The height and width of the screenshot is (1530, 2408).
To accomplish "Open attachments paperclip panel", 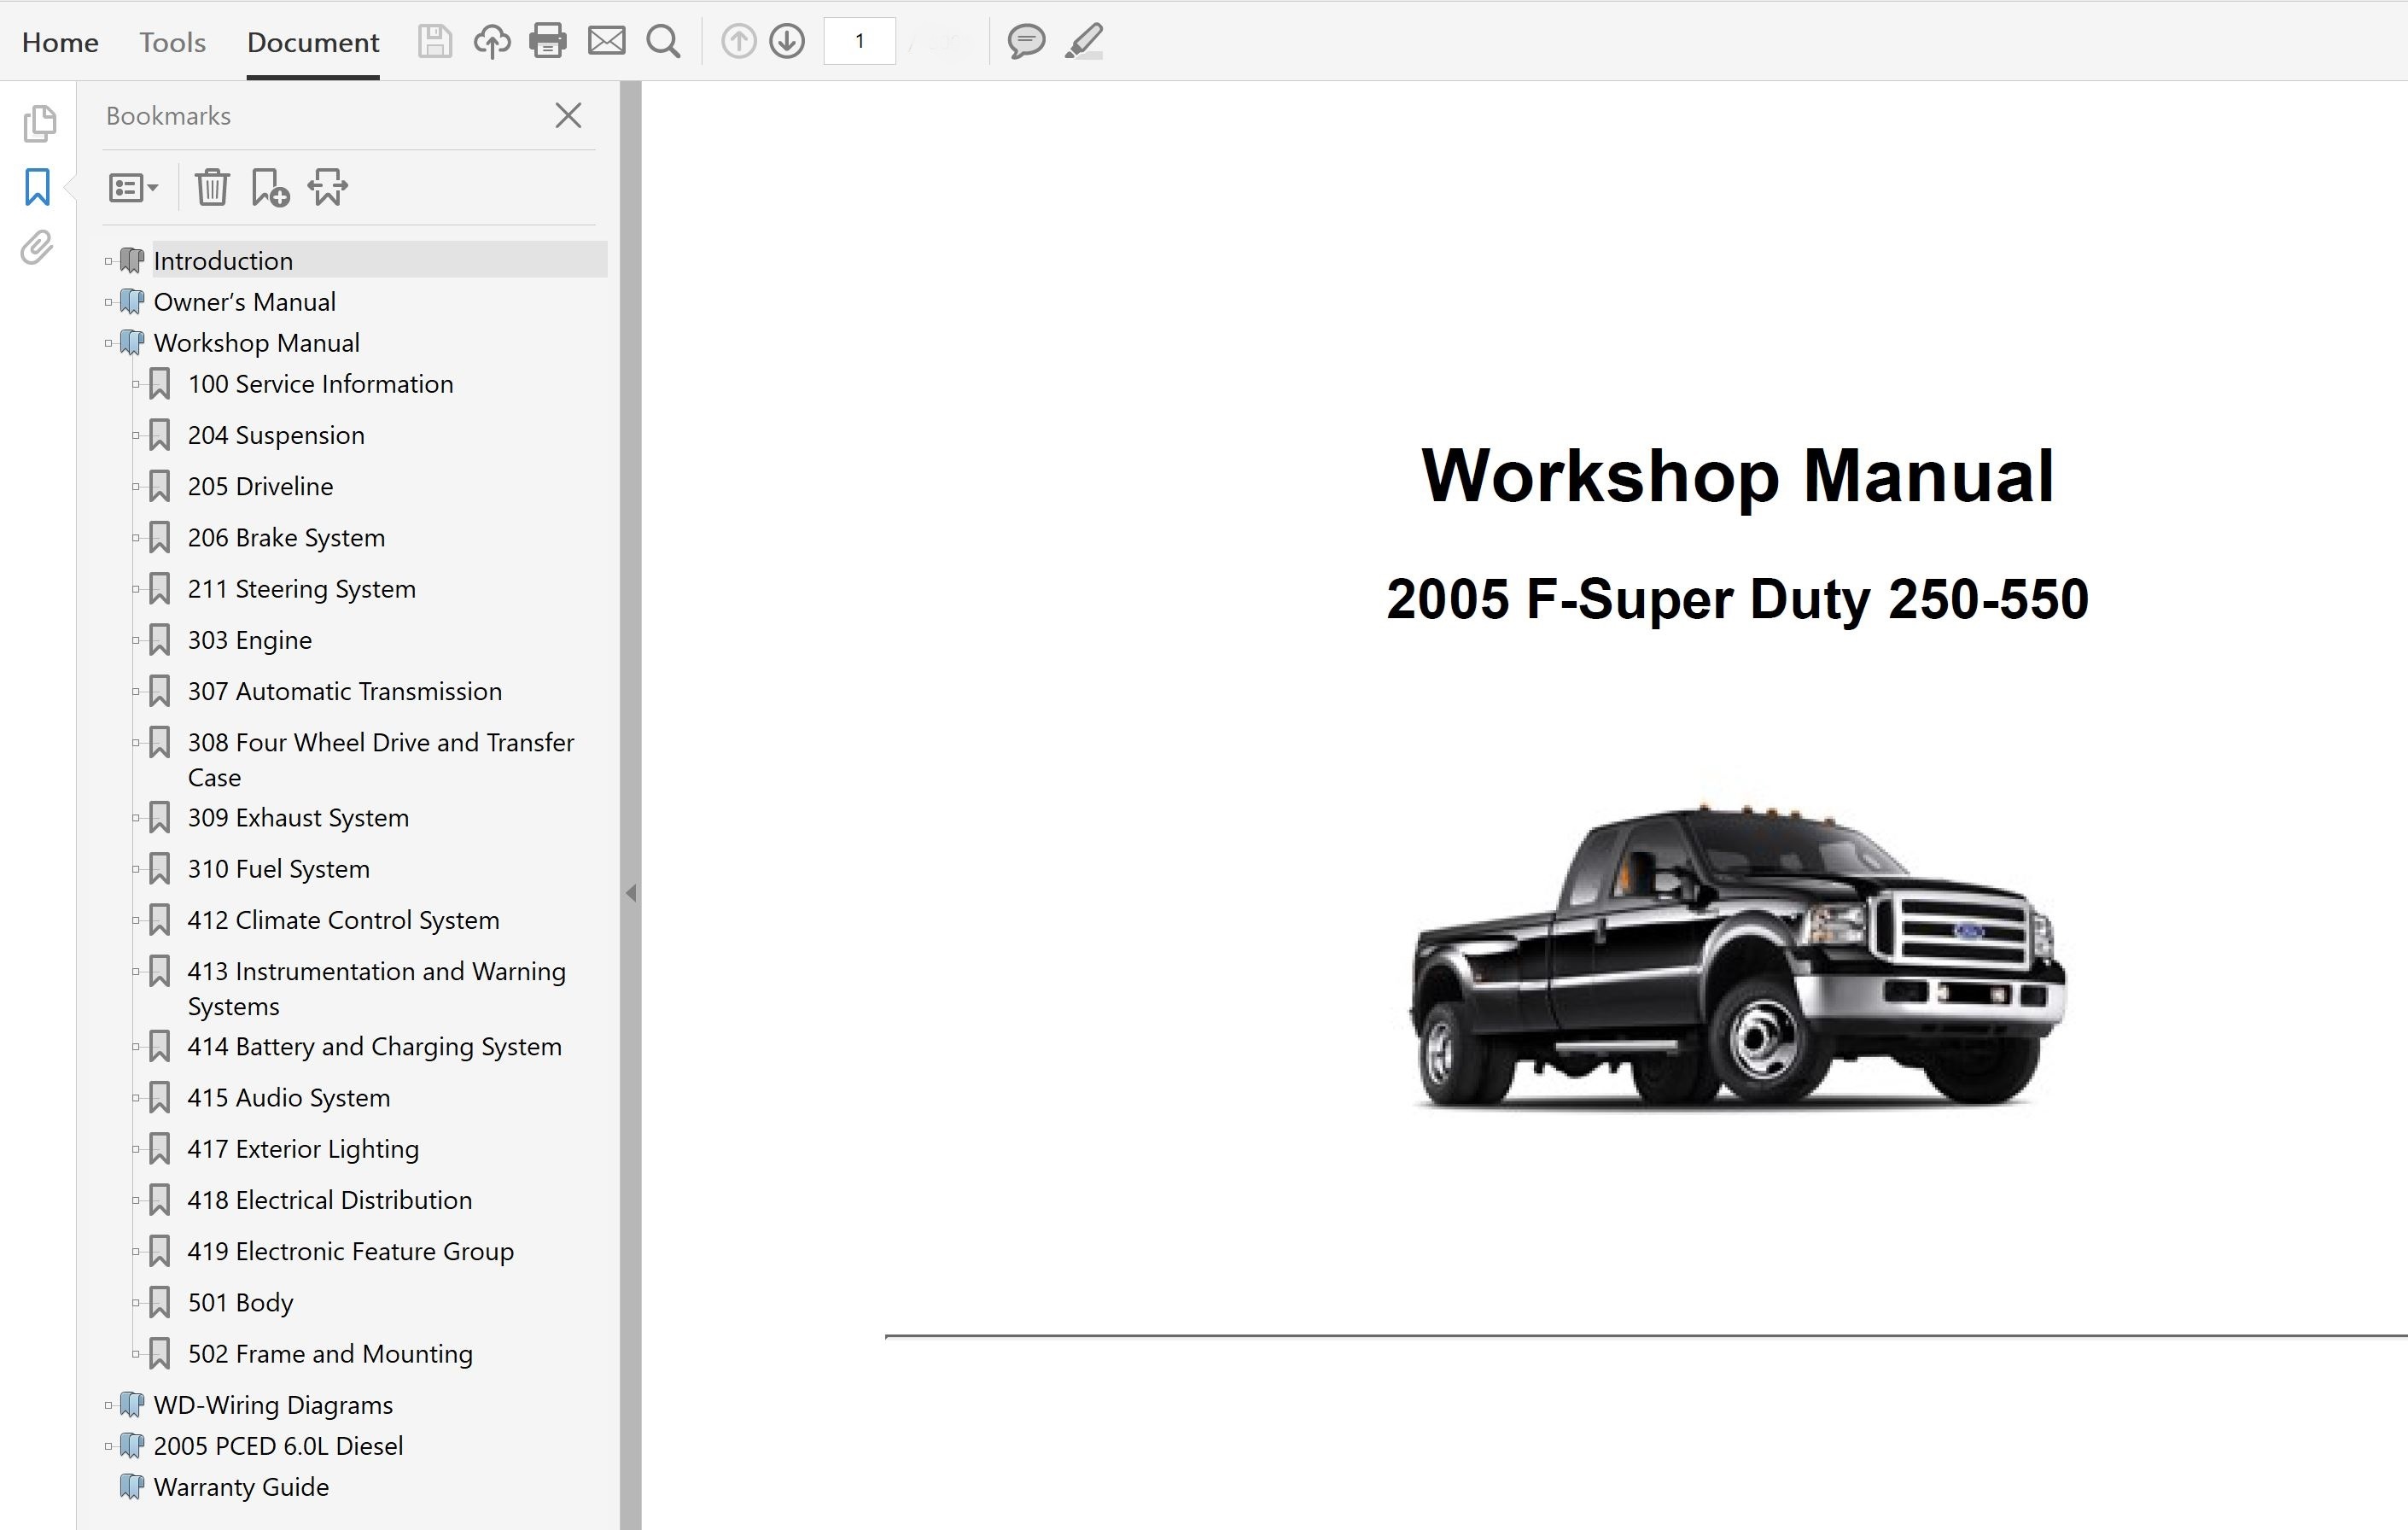I will (37, 248).
